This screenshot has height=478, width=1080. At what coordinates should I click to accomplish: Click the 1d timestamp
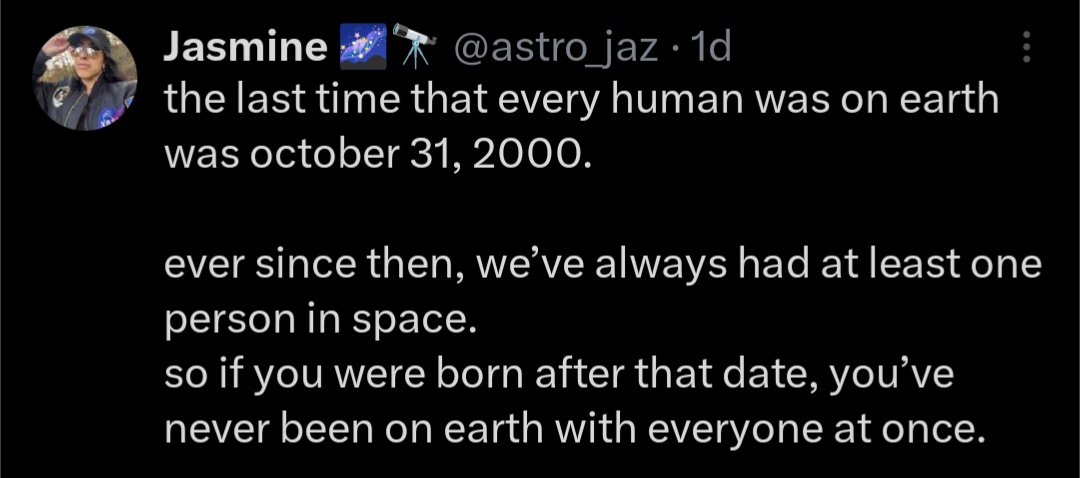711,47
